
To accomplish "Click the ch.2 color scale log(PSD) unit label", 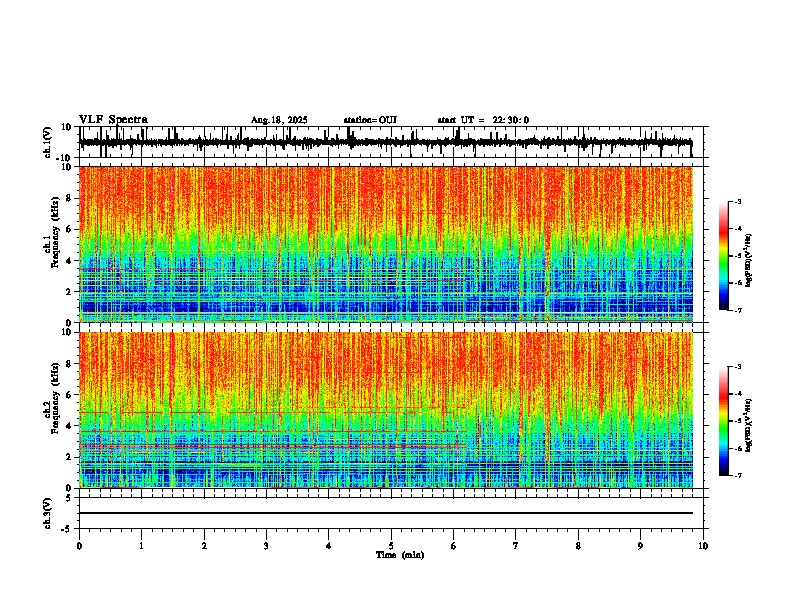I will click(749, 425).
